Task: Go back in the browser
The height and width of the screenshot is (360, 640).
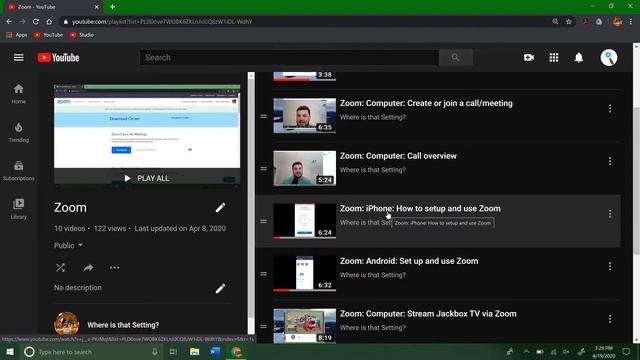Action: pyautogui.click(x=9, y=22)
